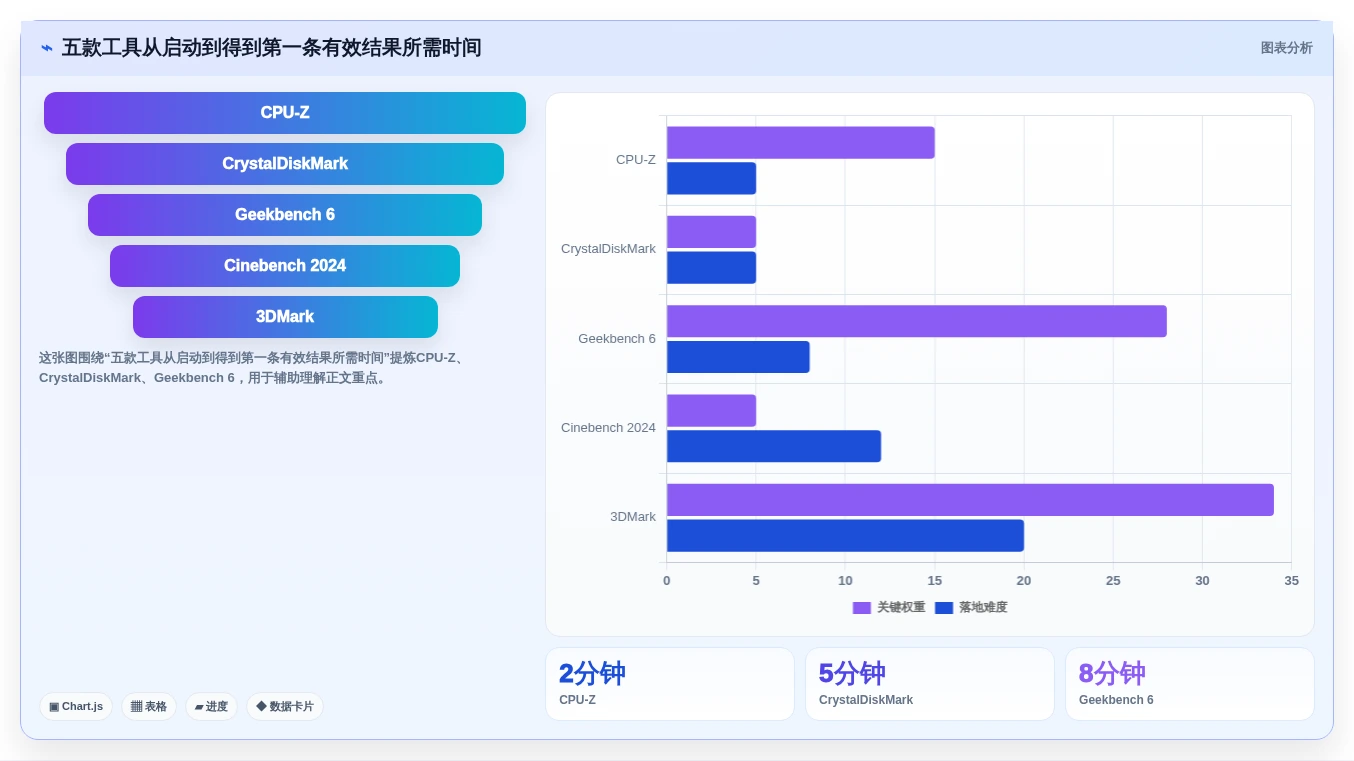1354x761 pixels.
Task: Click the Y-axis label Cinebench 2024
Action: 608,428
